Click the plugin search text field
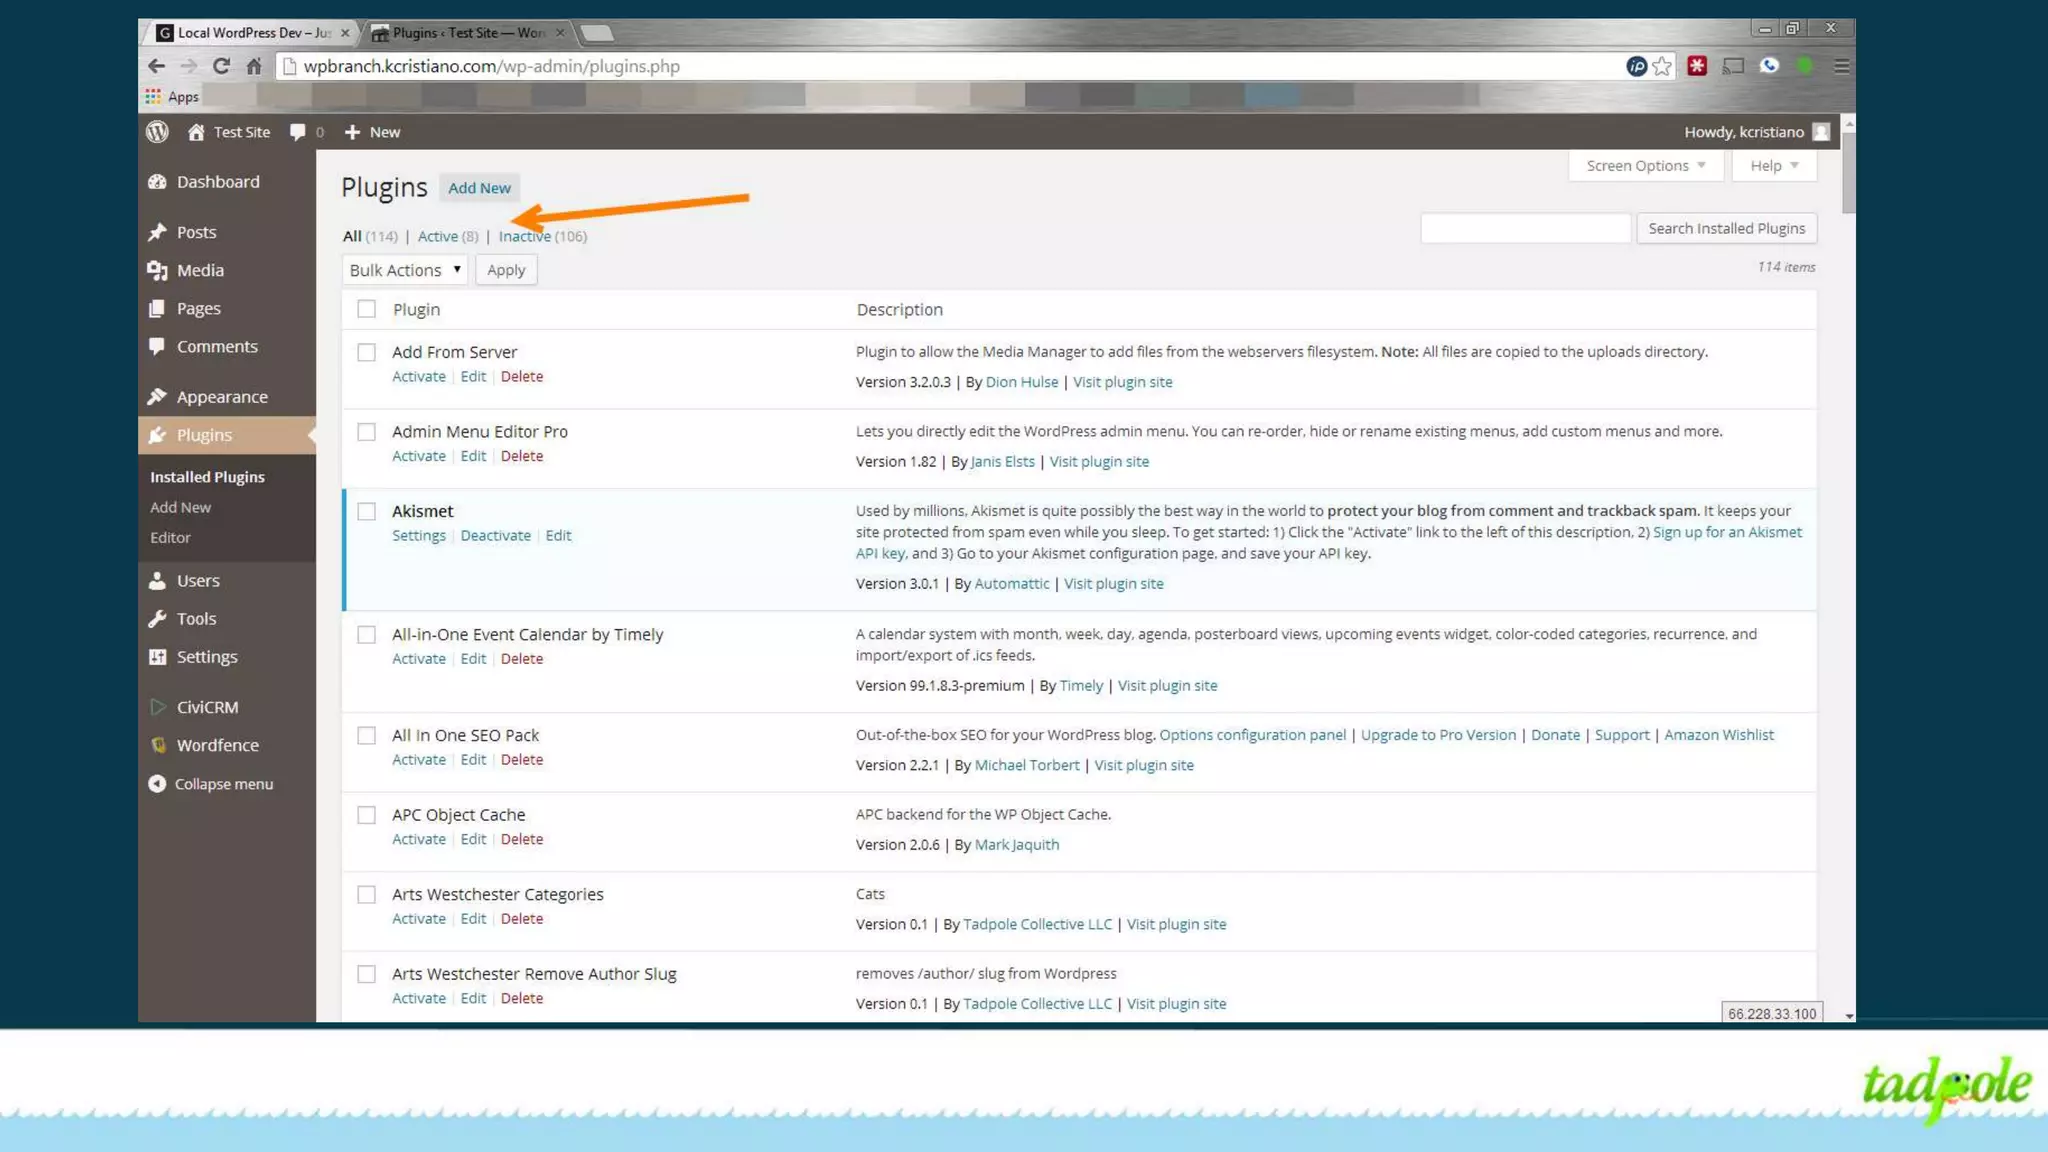Screen dimensions: 2048x1152 click(x=1525, y=229)
